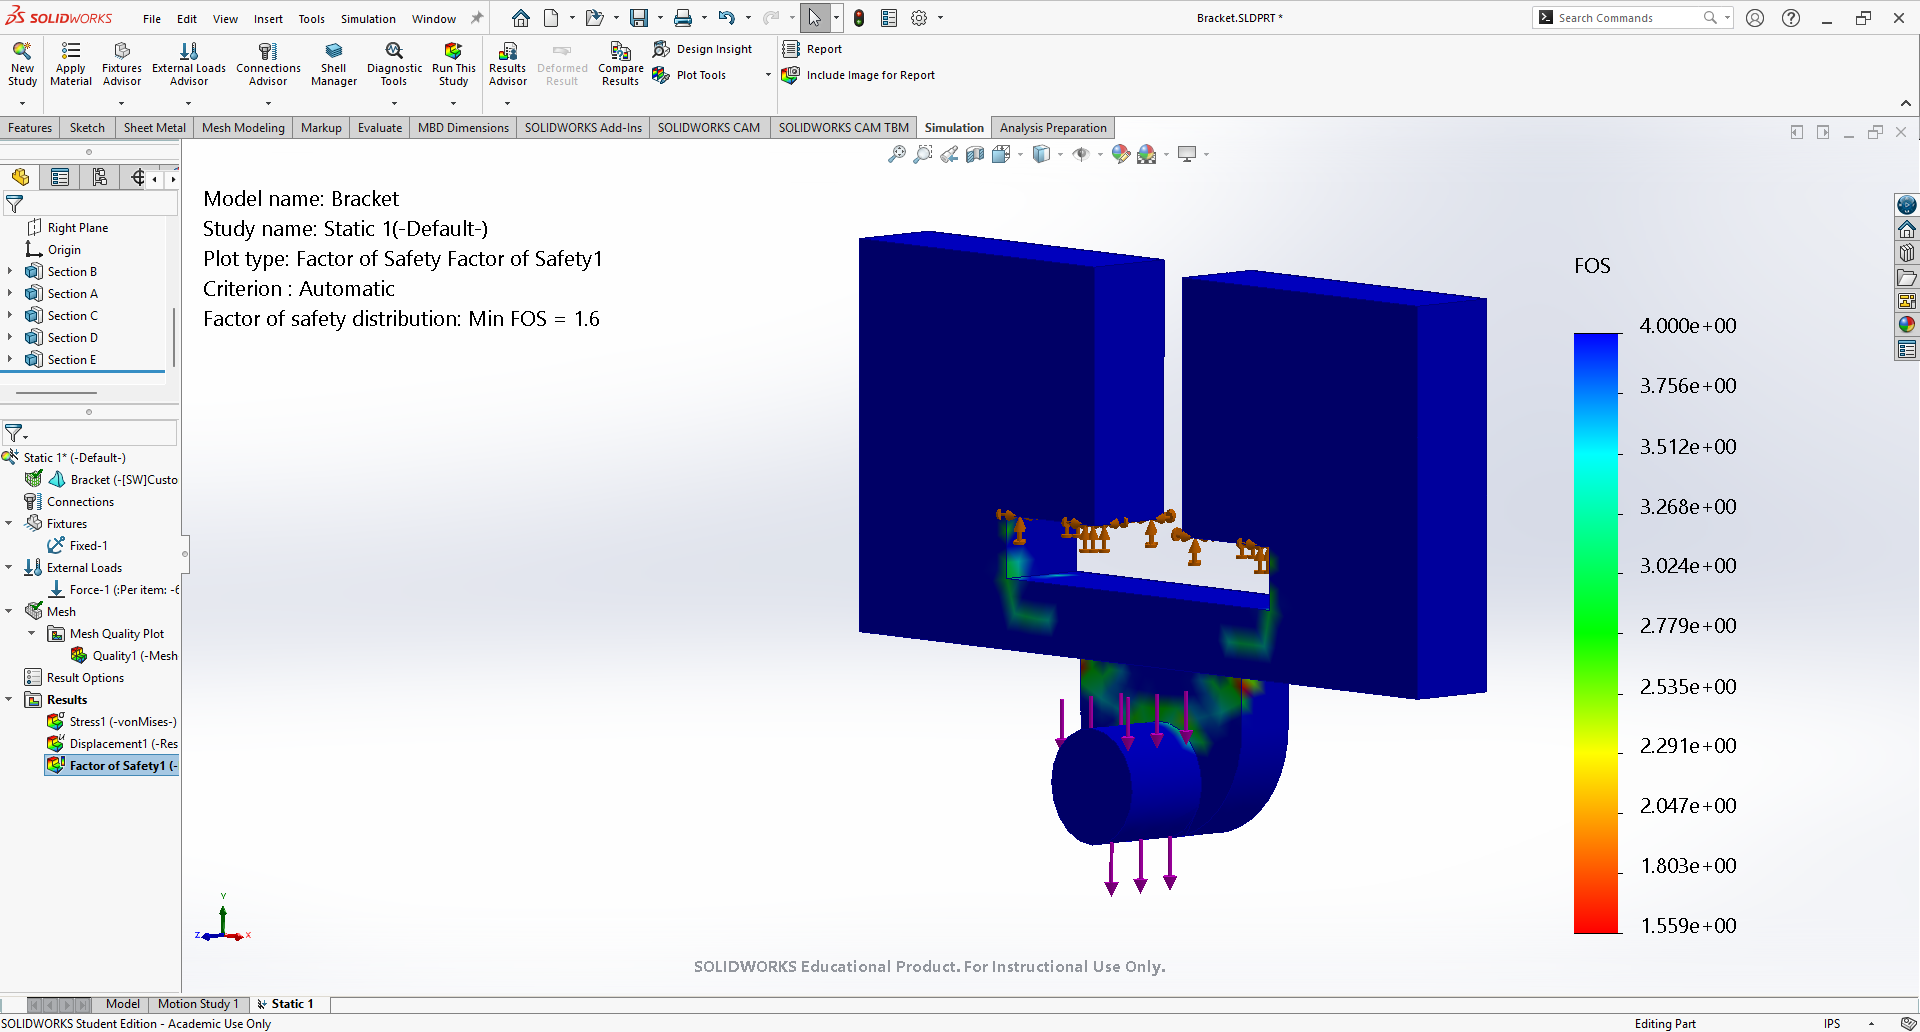
Task: Open Options gear icon
Action: click(x=919, y=18)
